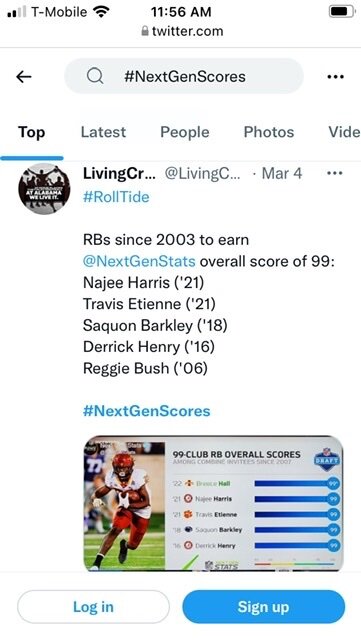361x640 pixels.
Task: Open tweet's three-dot more menu
Action: point(334,173)
